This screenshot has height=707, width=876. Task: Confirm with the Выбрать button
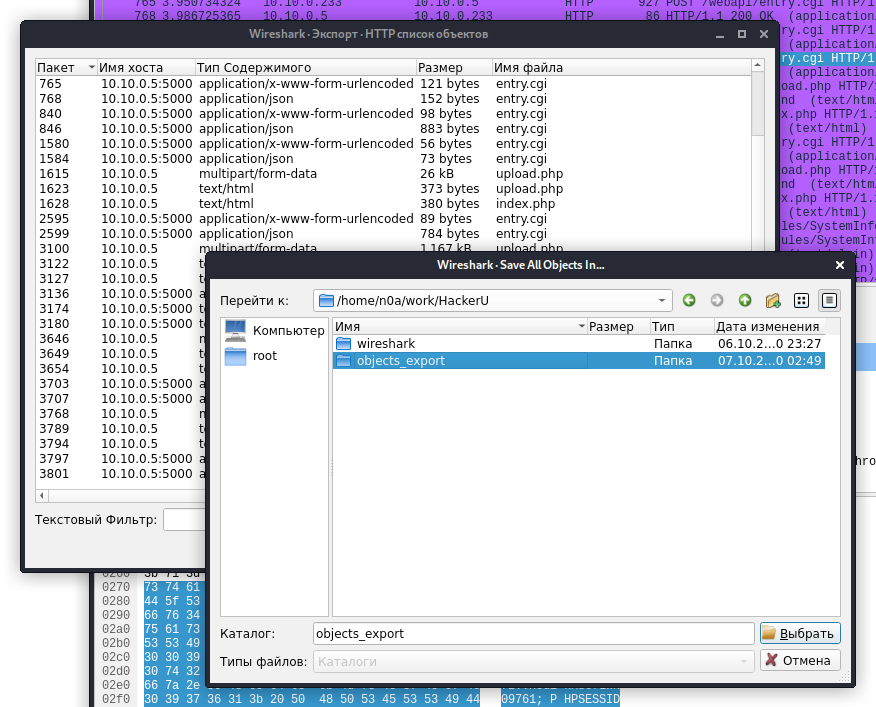pos(800,633)
